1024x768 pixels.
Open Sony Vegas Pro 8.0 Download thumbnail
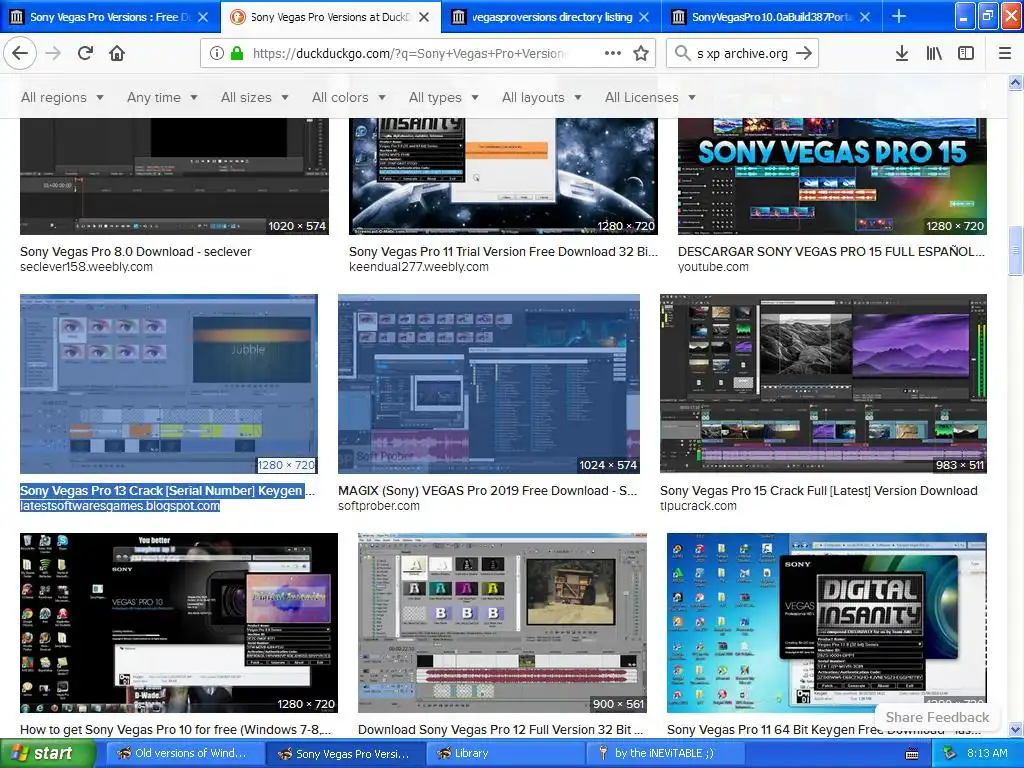pos(174,176)
